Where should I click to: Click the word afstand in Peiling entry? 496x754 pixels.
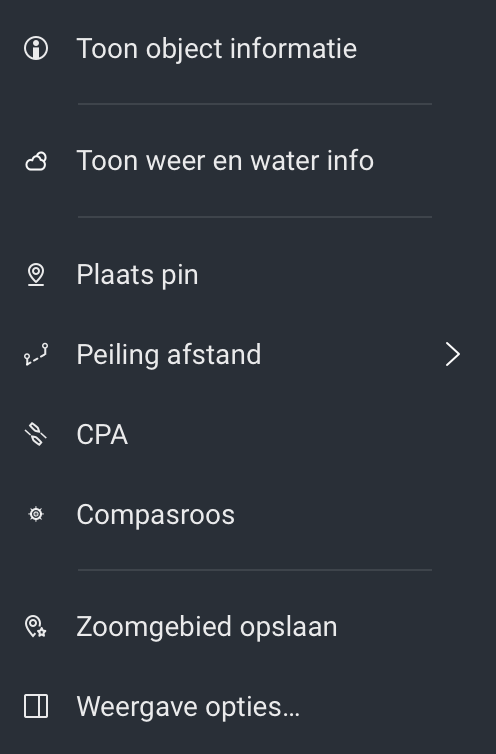tap(214, 355)
